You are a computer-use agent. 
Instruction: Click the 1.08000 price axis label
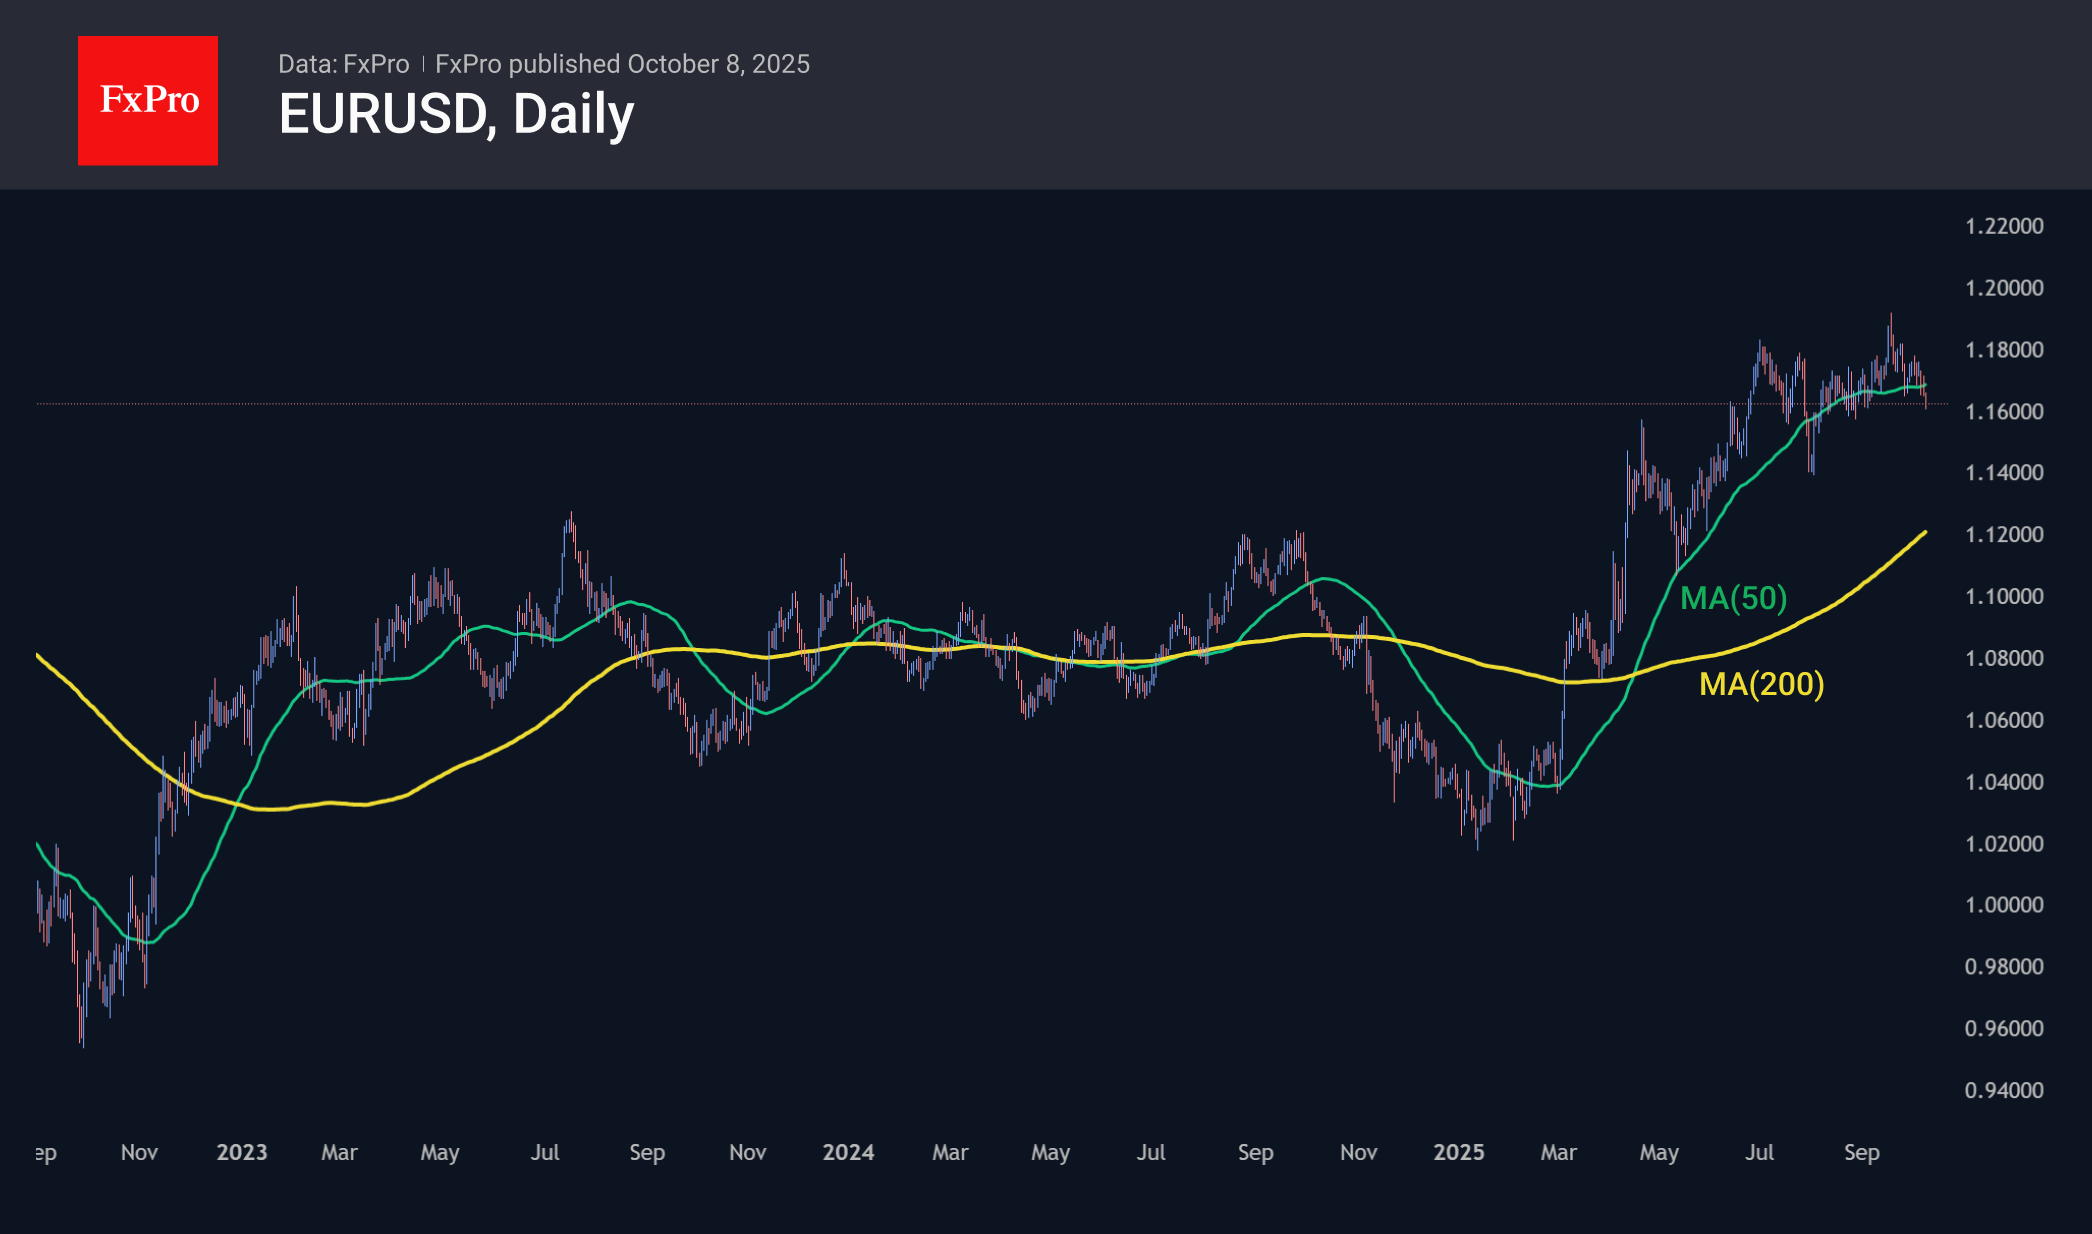2003,658
